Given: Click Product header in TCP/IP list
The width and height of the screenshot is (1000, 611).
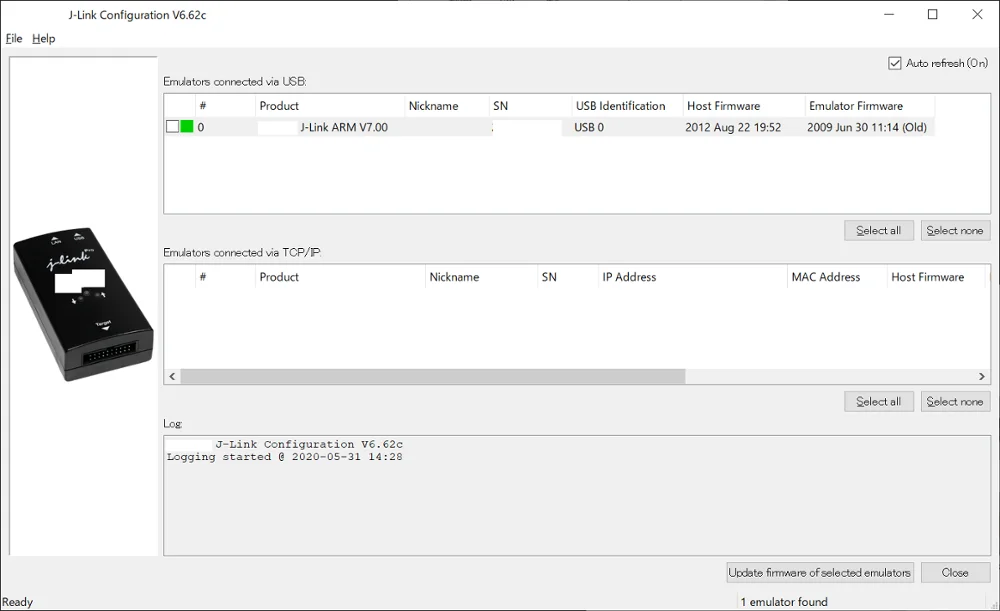Looking at the screenshot, I should coord(340,277).
